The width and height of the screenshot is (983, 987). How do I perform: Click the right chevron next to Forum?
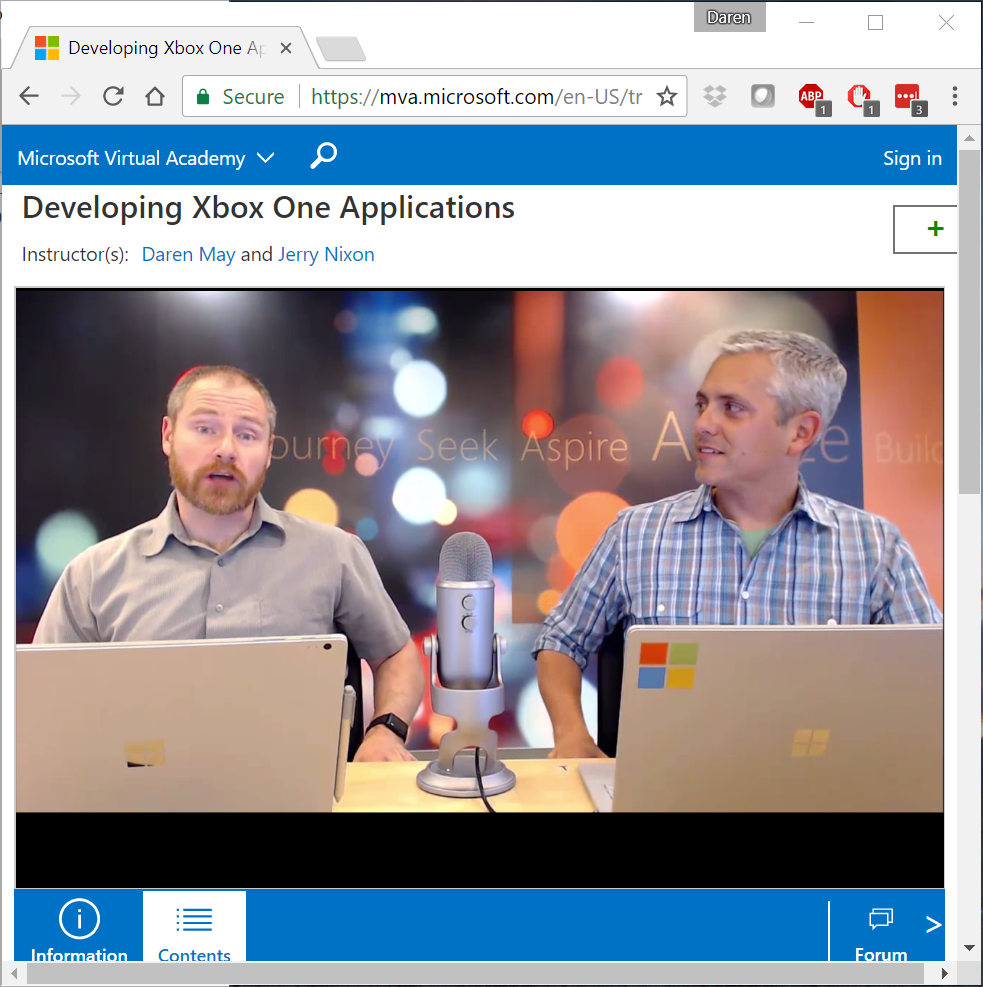933,924
